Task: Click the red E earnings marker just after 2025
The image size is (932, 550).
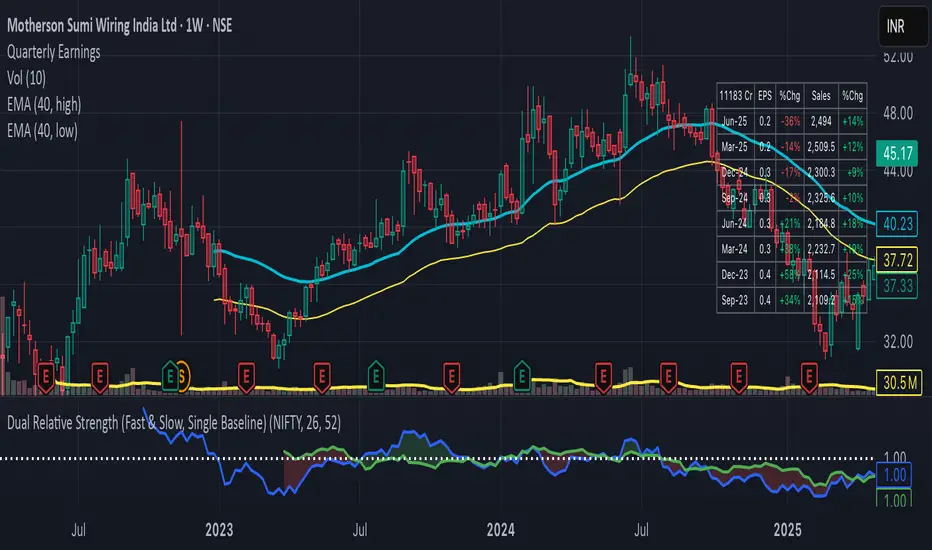Action: click(808, 377)
